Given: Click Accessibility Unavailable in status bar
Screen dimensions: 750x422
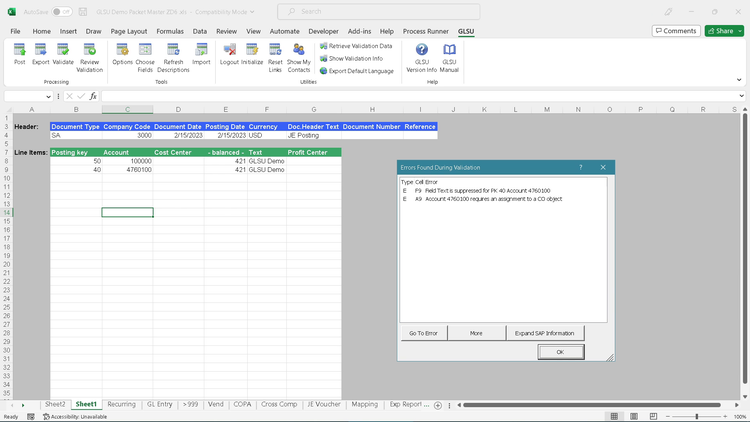Looking at the screenshot, I should point(75,417).
